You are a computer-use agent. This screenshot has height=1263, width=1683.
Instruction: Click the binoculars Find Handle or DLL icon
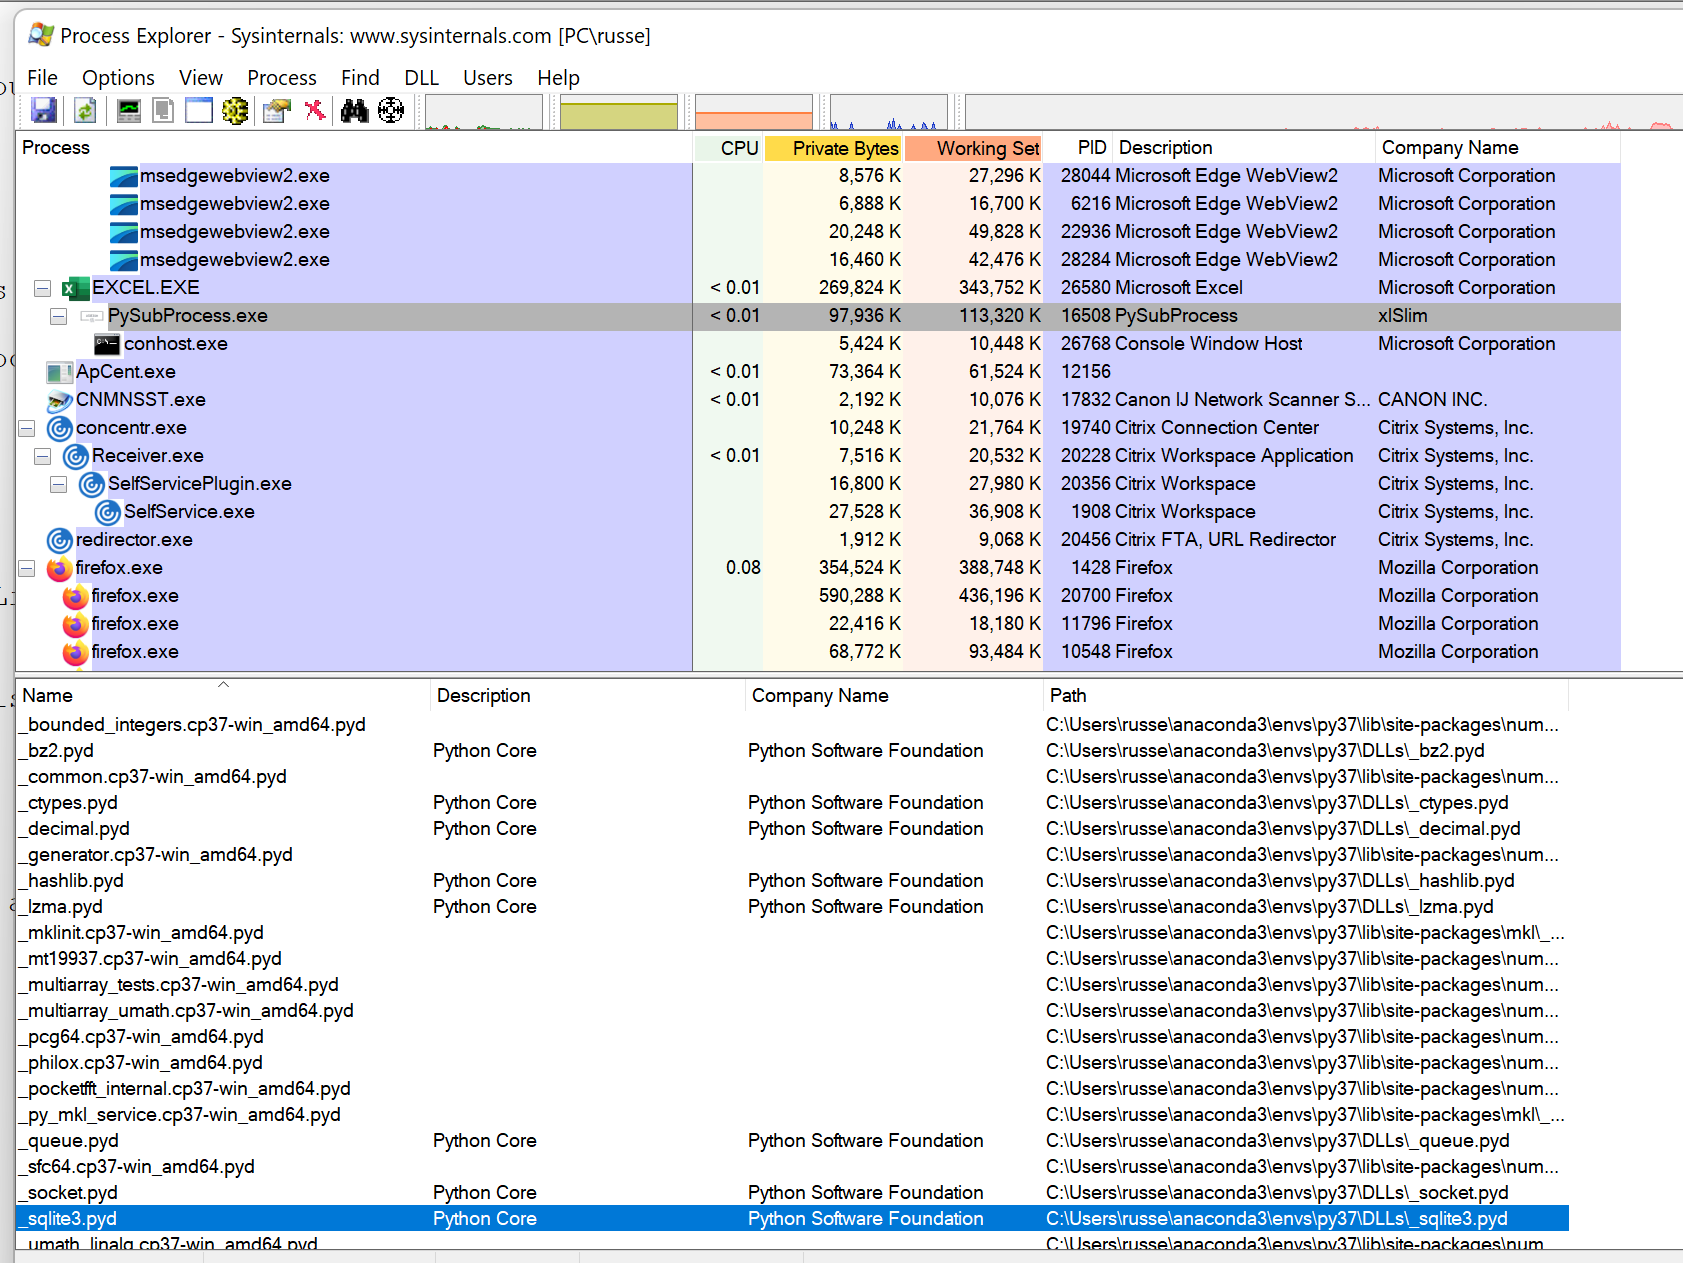354,110
